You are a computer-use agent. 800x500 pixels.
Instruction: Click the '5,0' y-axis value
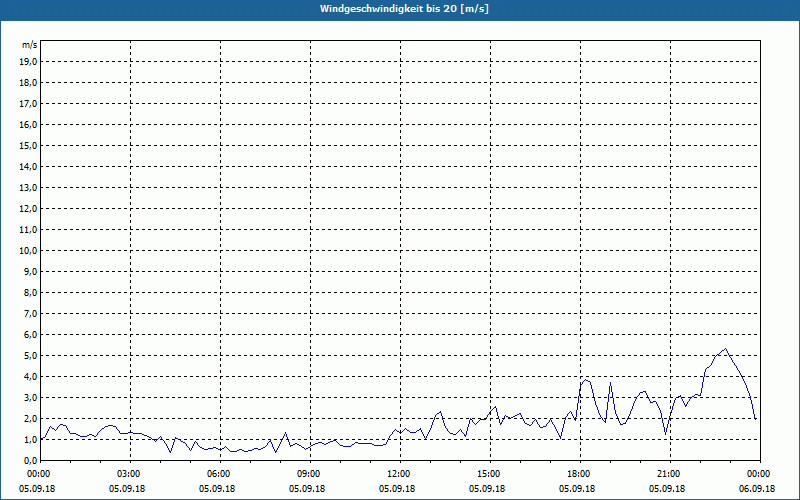[30, 355]
